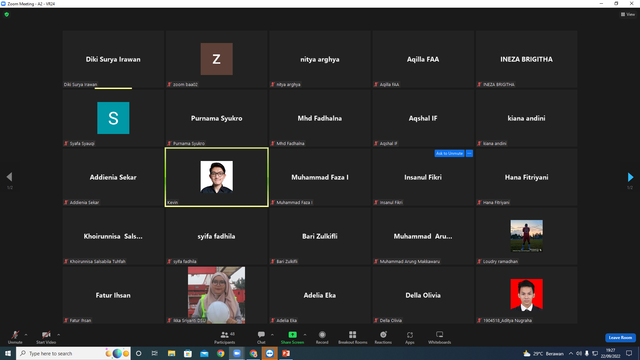Open more options dots on Insanul Fikri tile
Image resolution: width=640 pixels, height=360 pixels.
click(469, 153)
